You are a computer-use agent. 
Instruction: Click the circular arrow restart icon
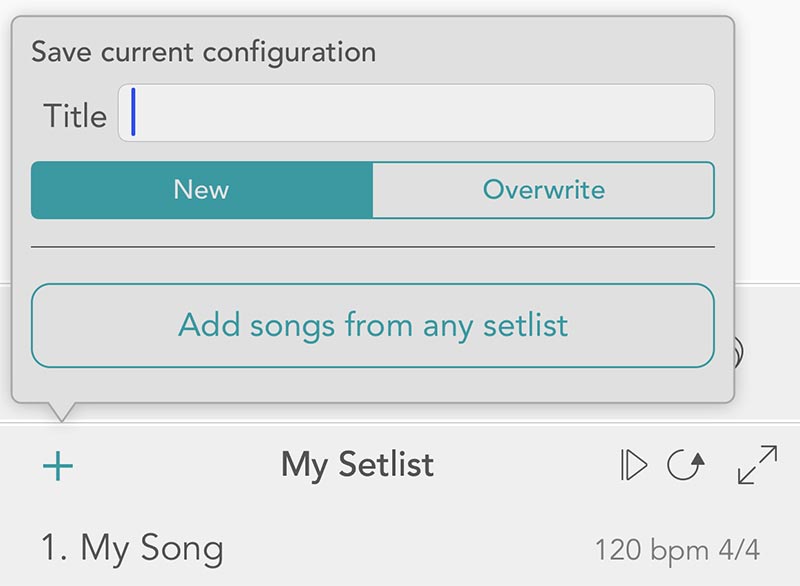(686, 465)
